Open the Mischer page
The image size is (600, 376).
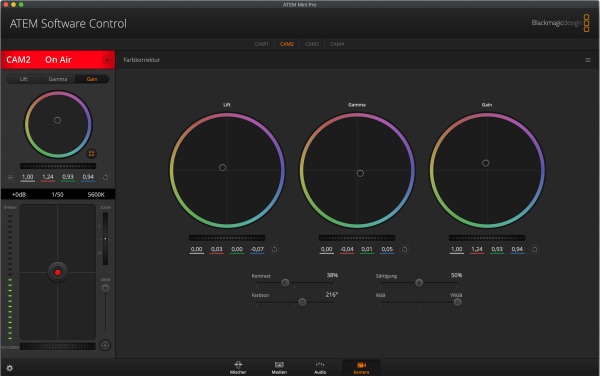[x=238, y=368]
